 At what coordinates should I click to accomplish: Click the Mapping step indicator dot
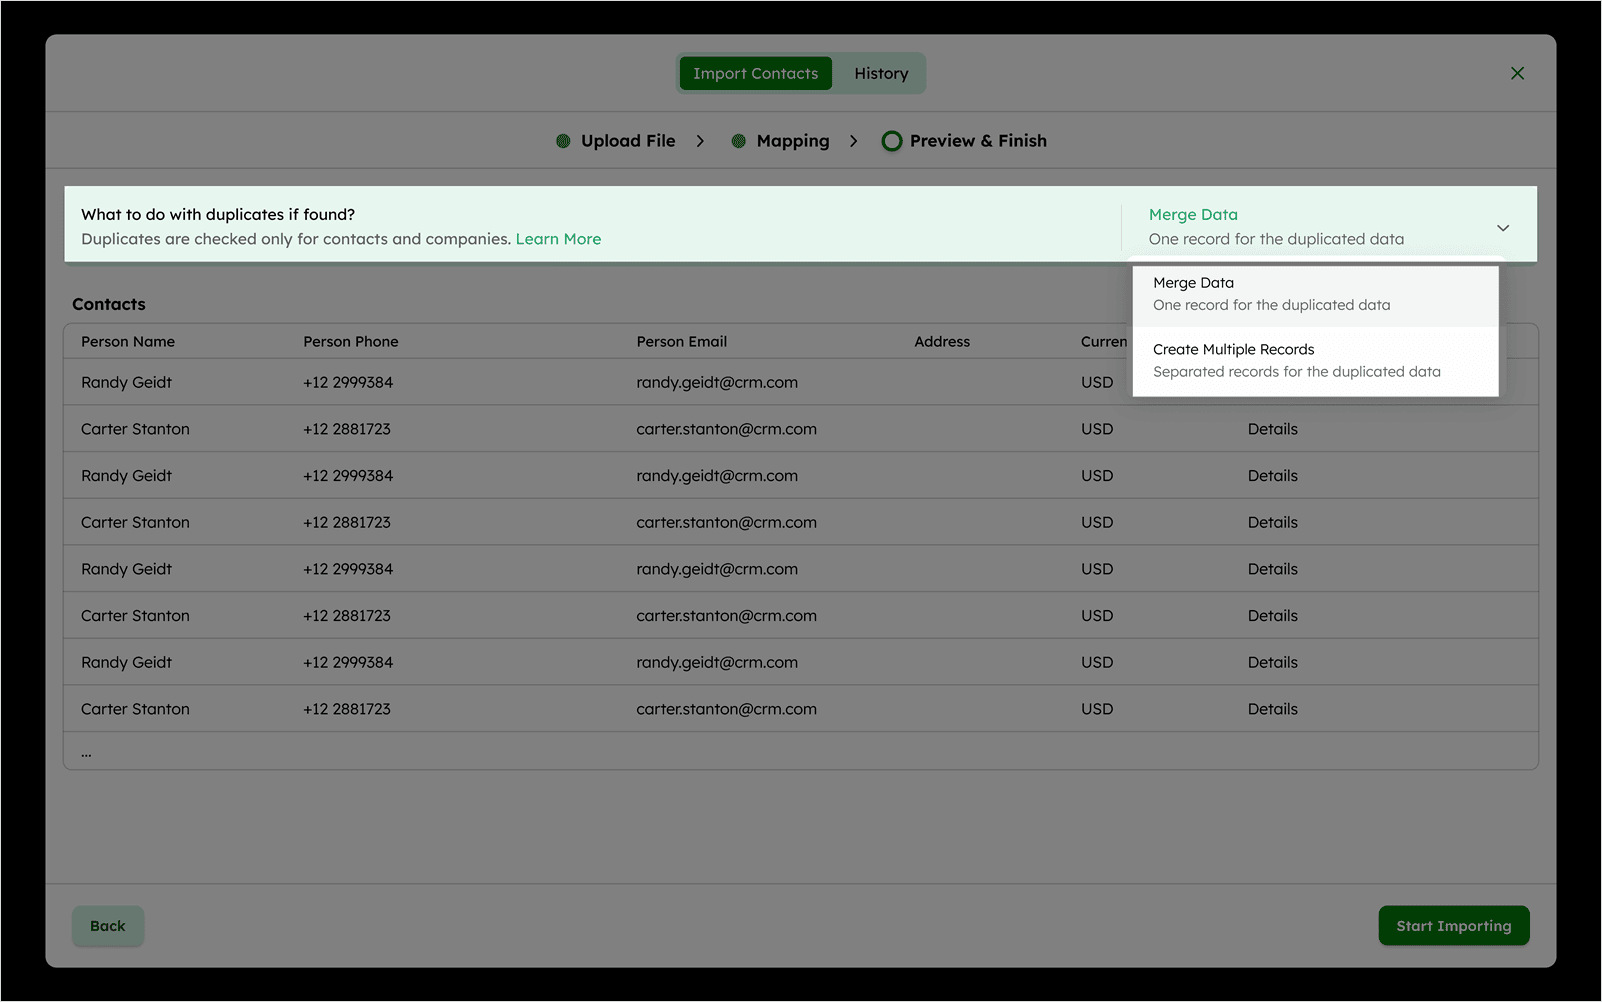click(738, 141)
